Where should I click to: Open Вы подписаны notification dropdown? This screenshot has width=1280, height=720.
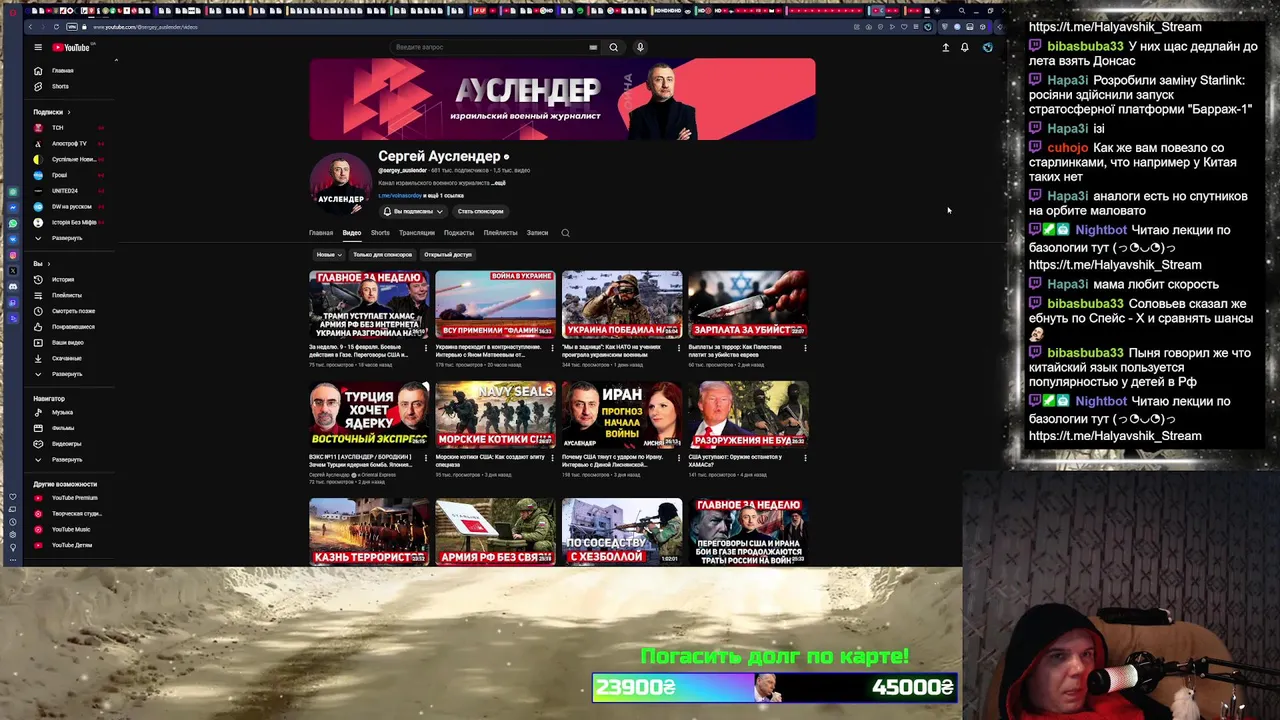pos(413,211)
